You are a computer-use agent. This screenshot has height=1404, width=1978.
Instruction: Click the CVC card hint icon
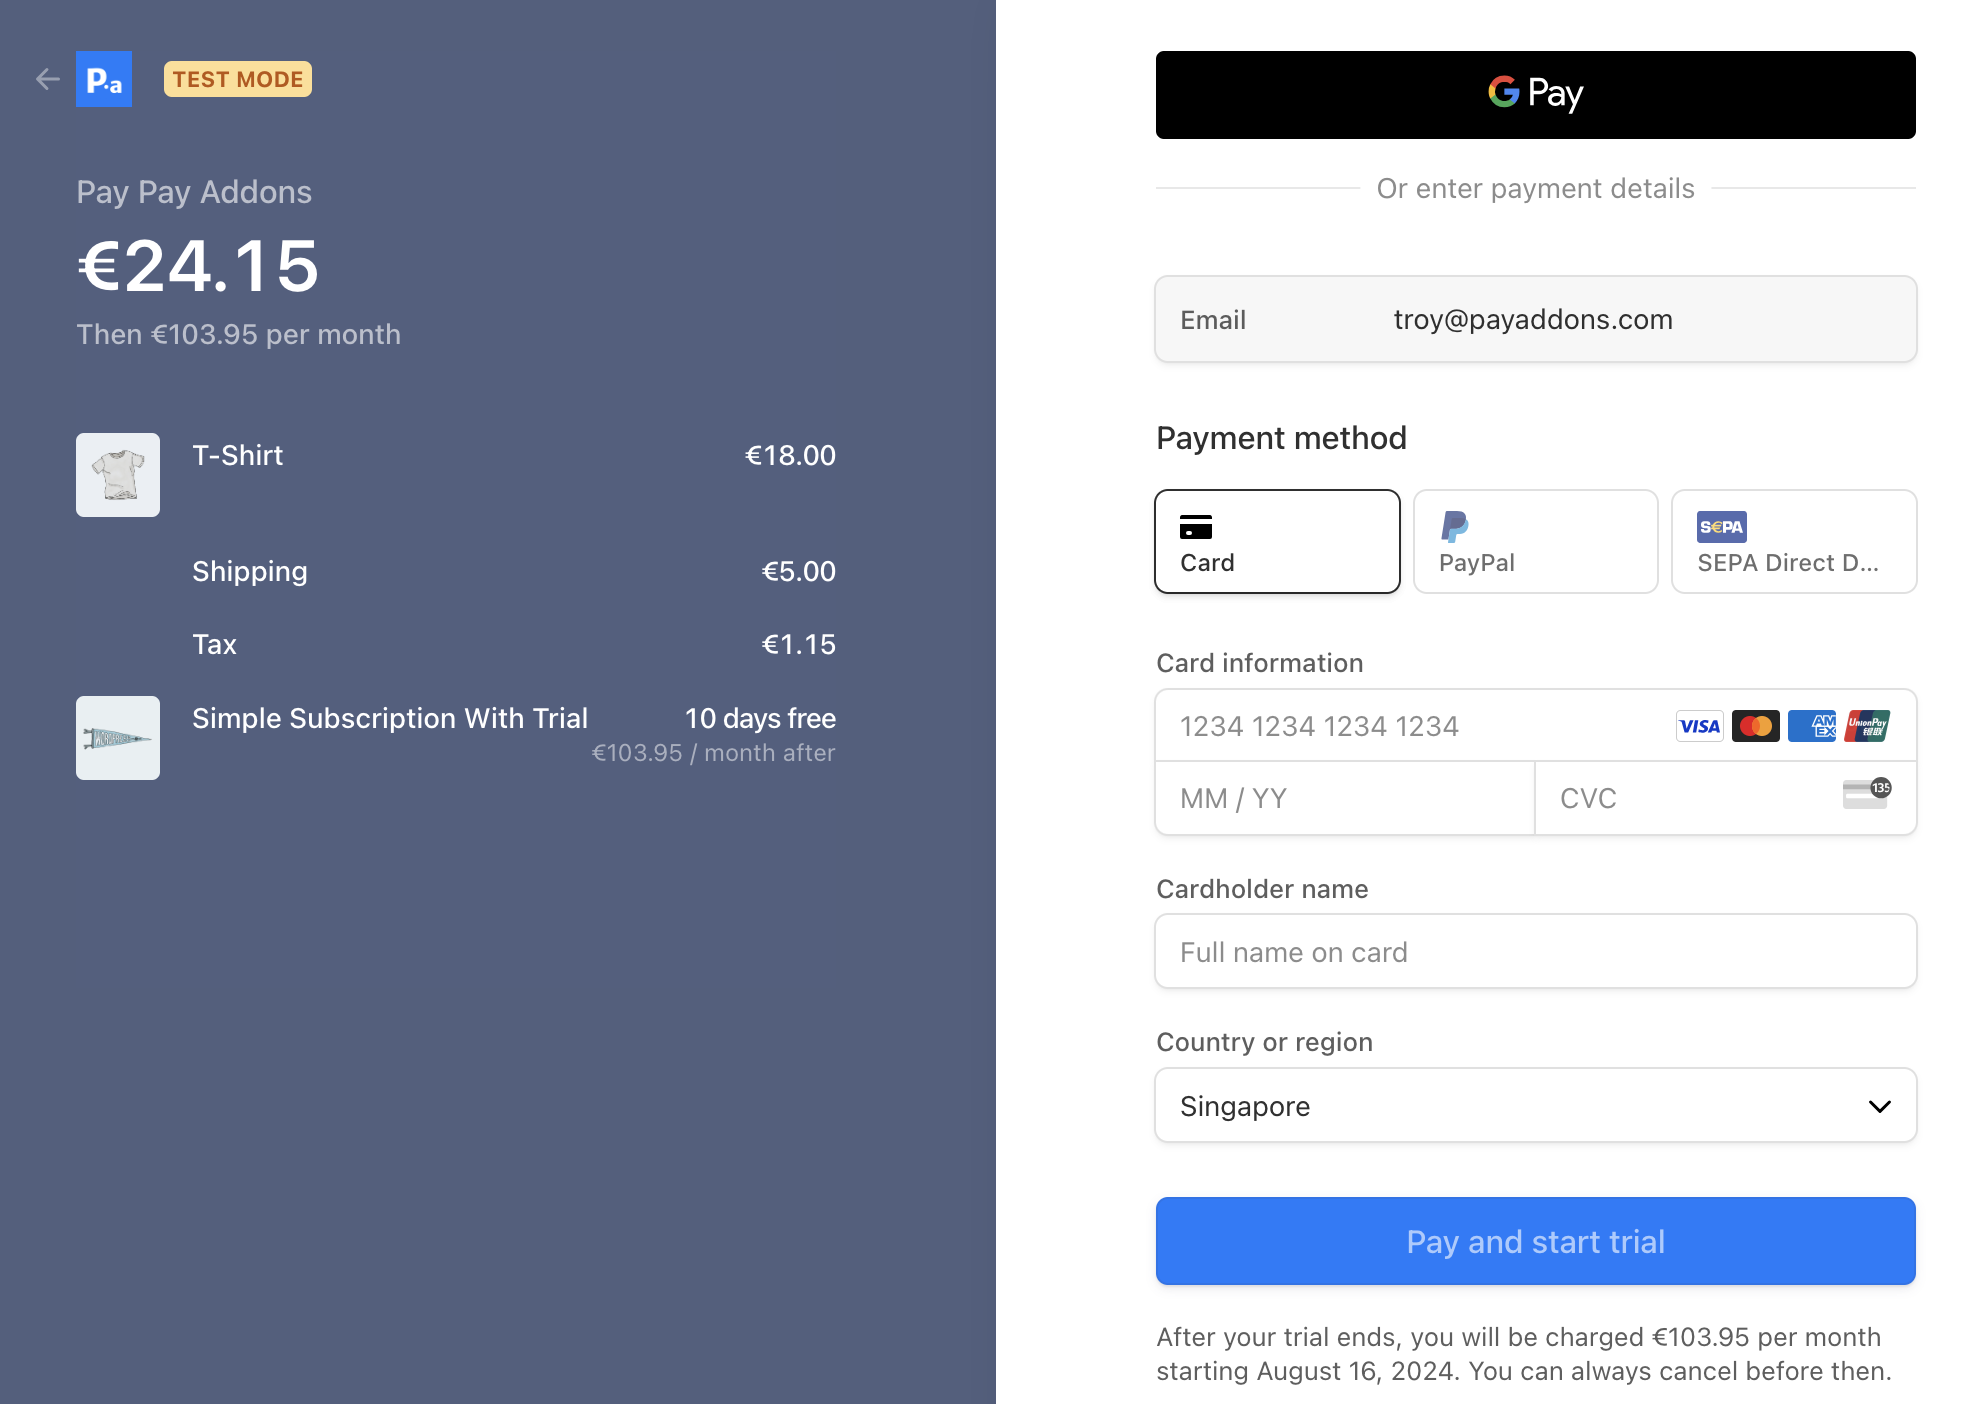click(1866, 795)
